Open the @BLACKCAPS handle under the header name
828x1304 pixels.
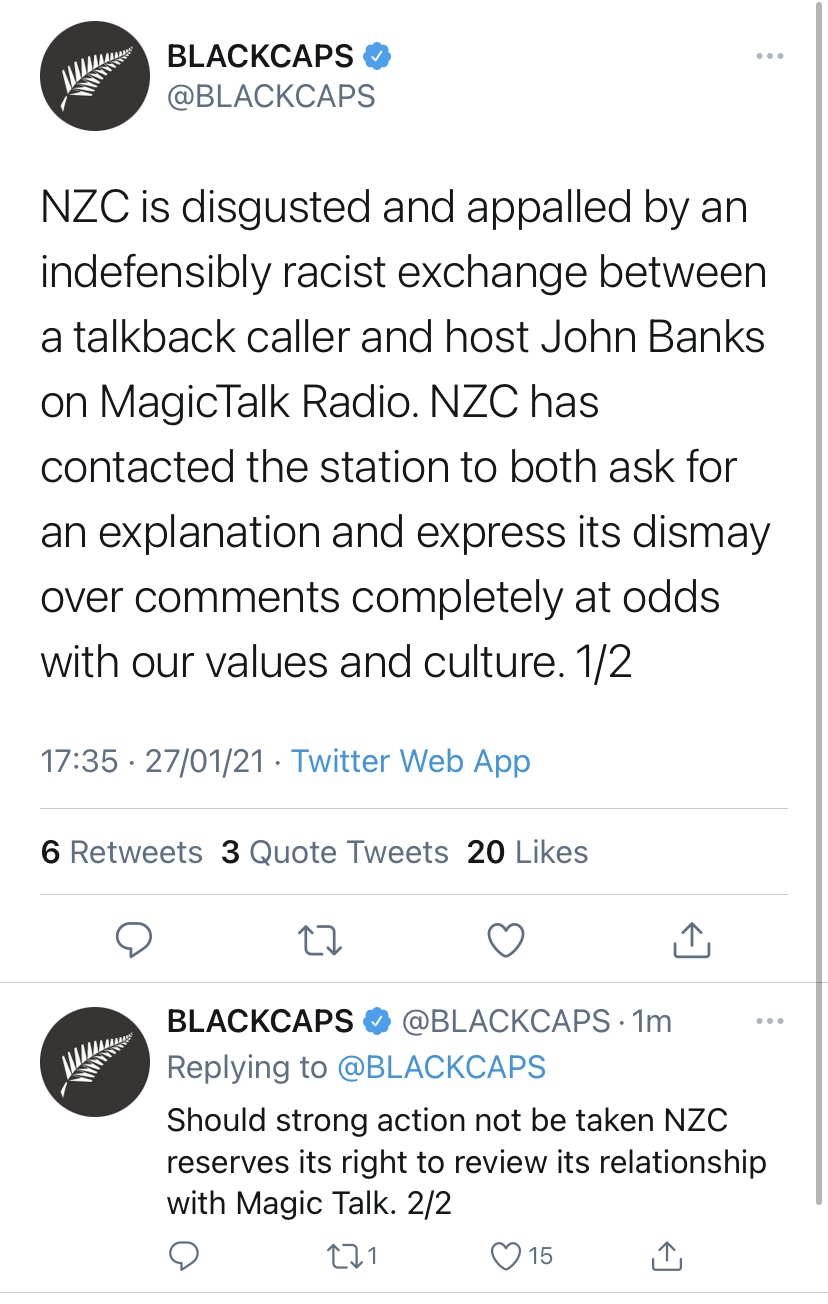tap(271, 96)
